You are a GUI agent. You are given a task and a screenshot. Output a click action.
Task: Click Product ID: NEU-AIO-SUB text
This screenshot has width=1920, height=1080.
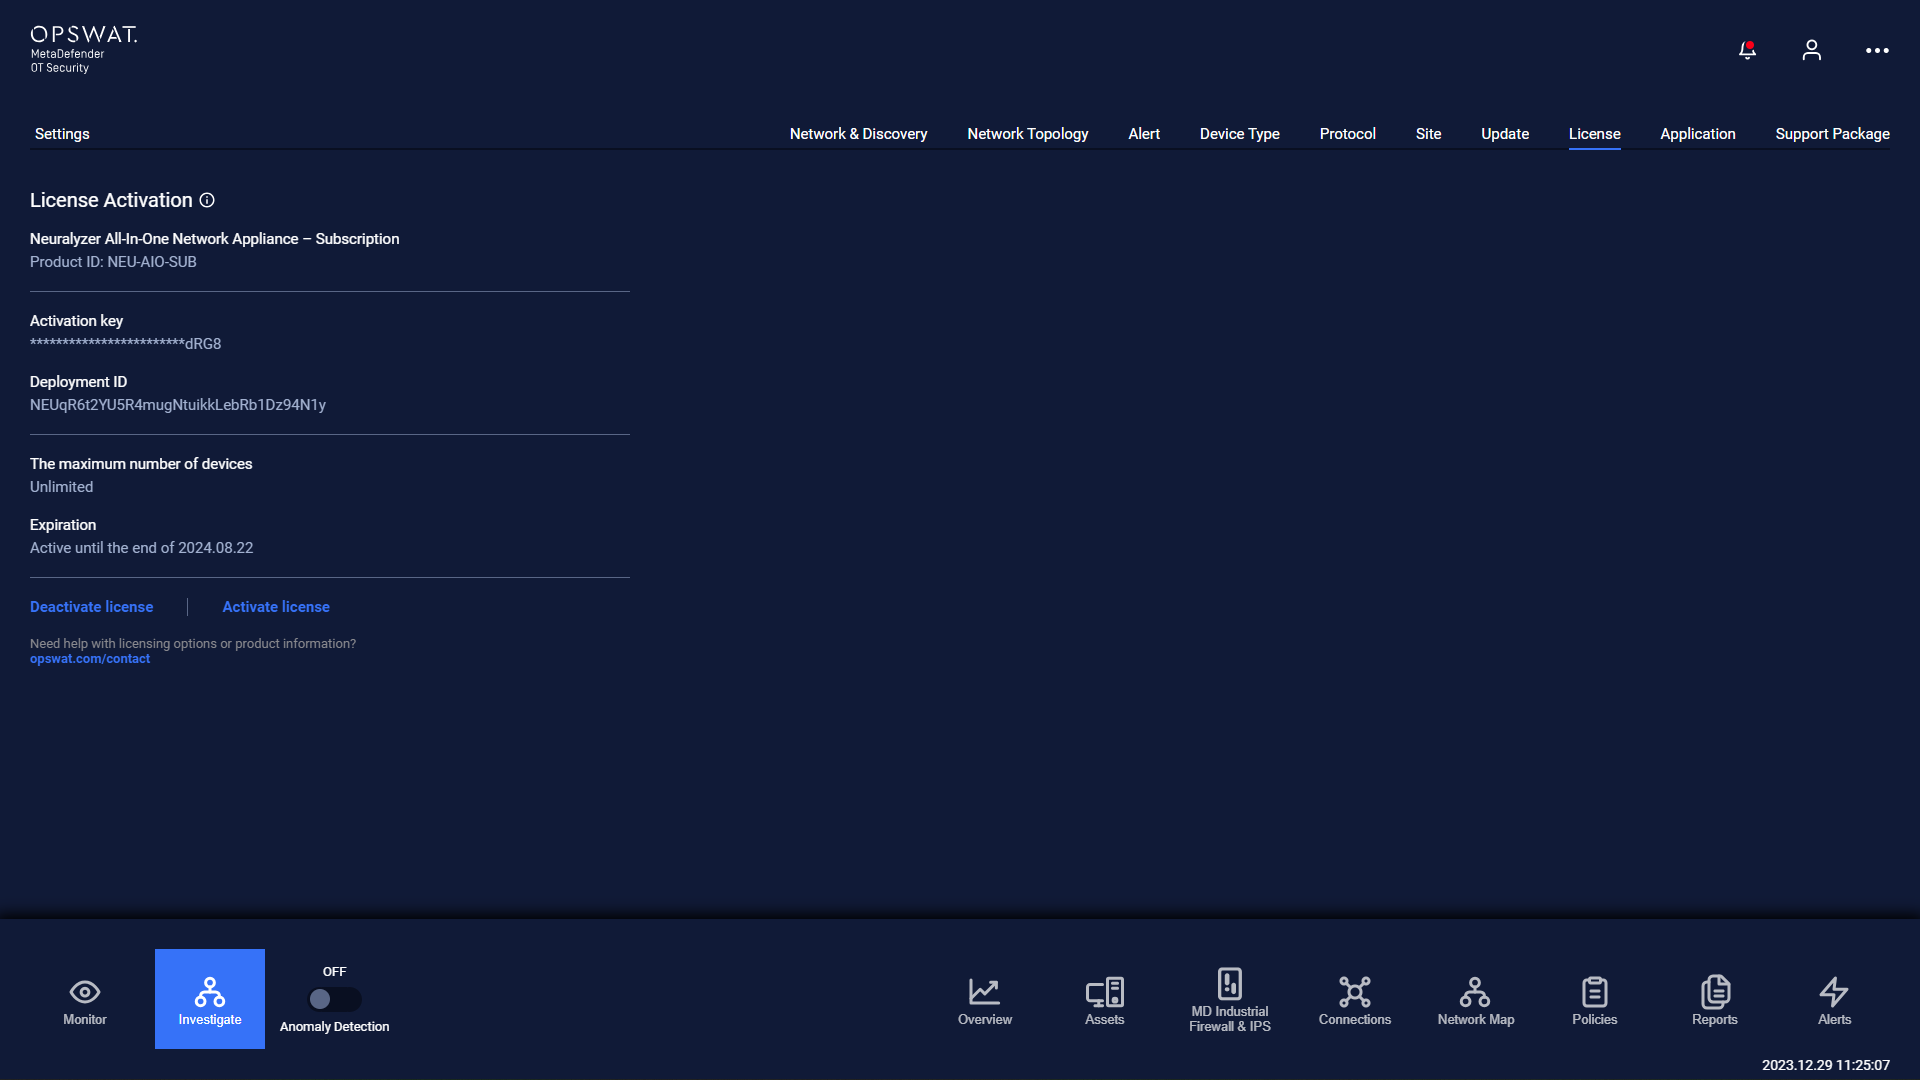(113, 262)
